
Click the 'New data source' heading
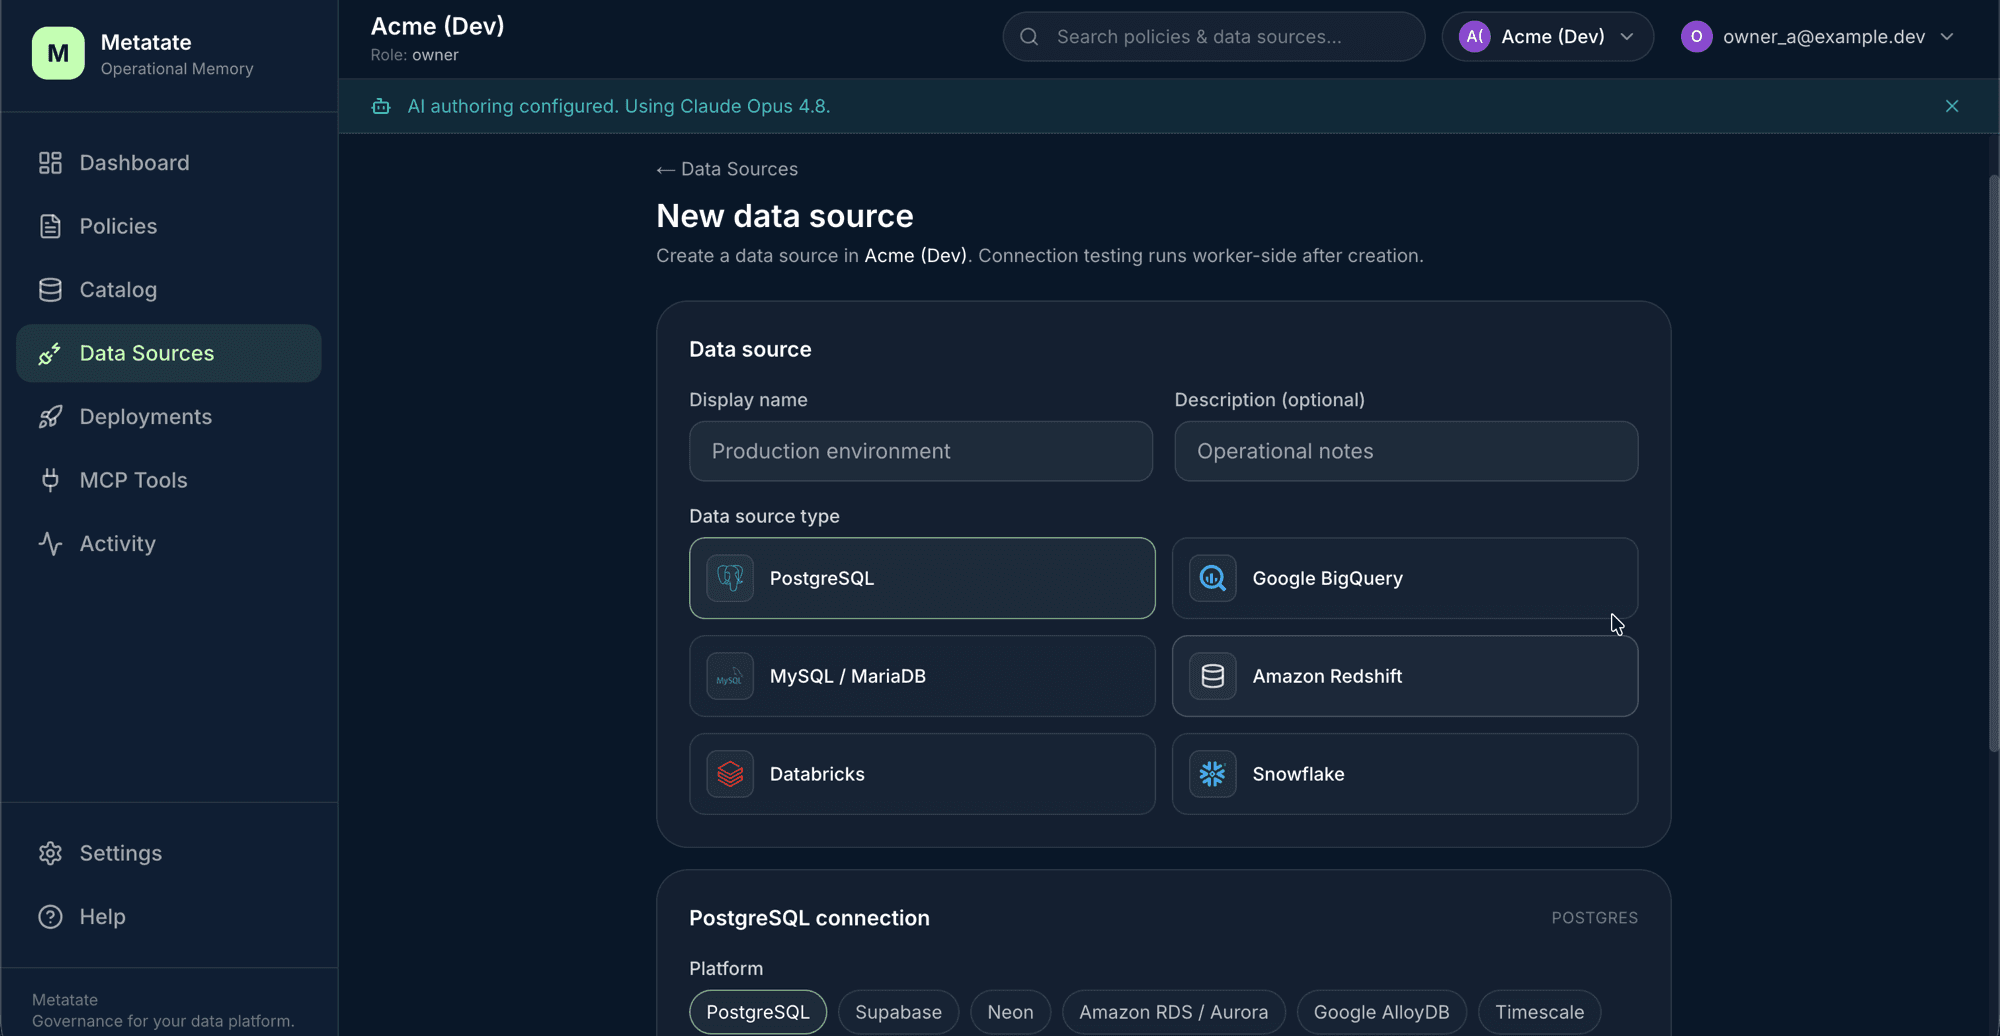tap(785, 216)
